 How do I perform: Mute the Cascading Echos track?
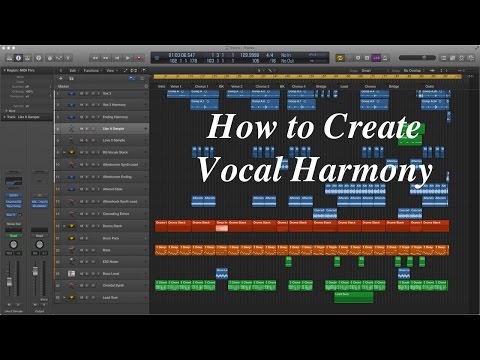81,214
